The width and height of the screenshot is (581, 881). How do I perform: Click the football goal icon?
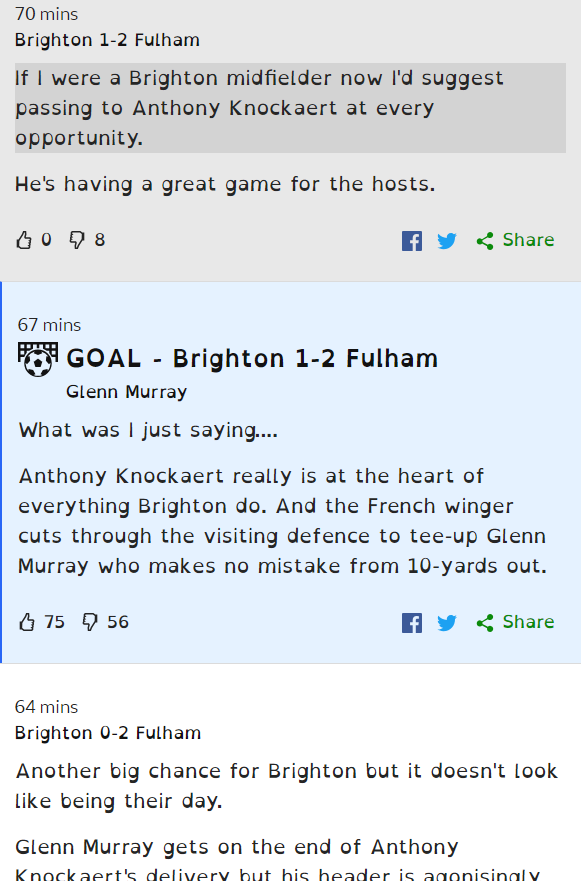(x=38, y=359)
